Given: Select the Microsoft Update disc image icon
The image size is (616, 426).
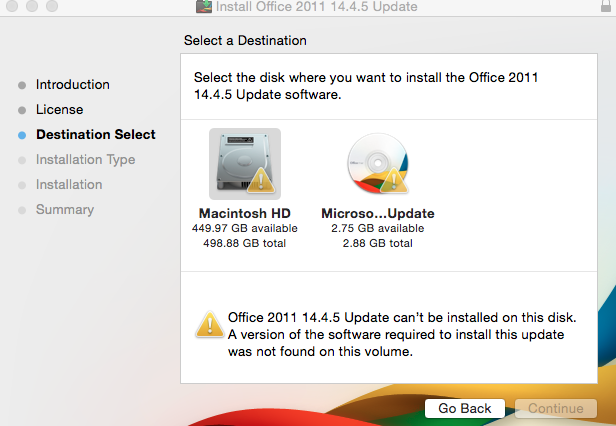Looking at the screenshot, I should [377, 163].
